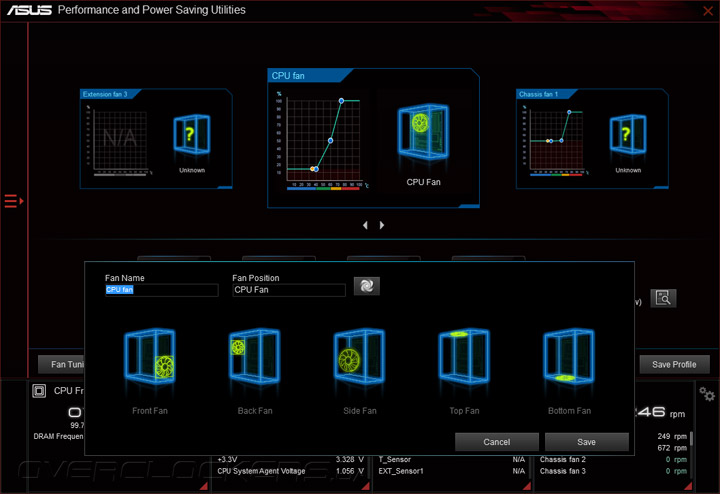Click the 672 rpm value
This screenshot has width=720, height=494.
coord(672,448)
